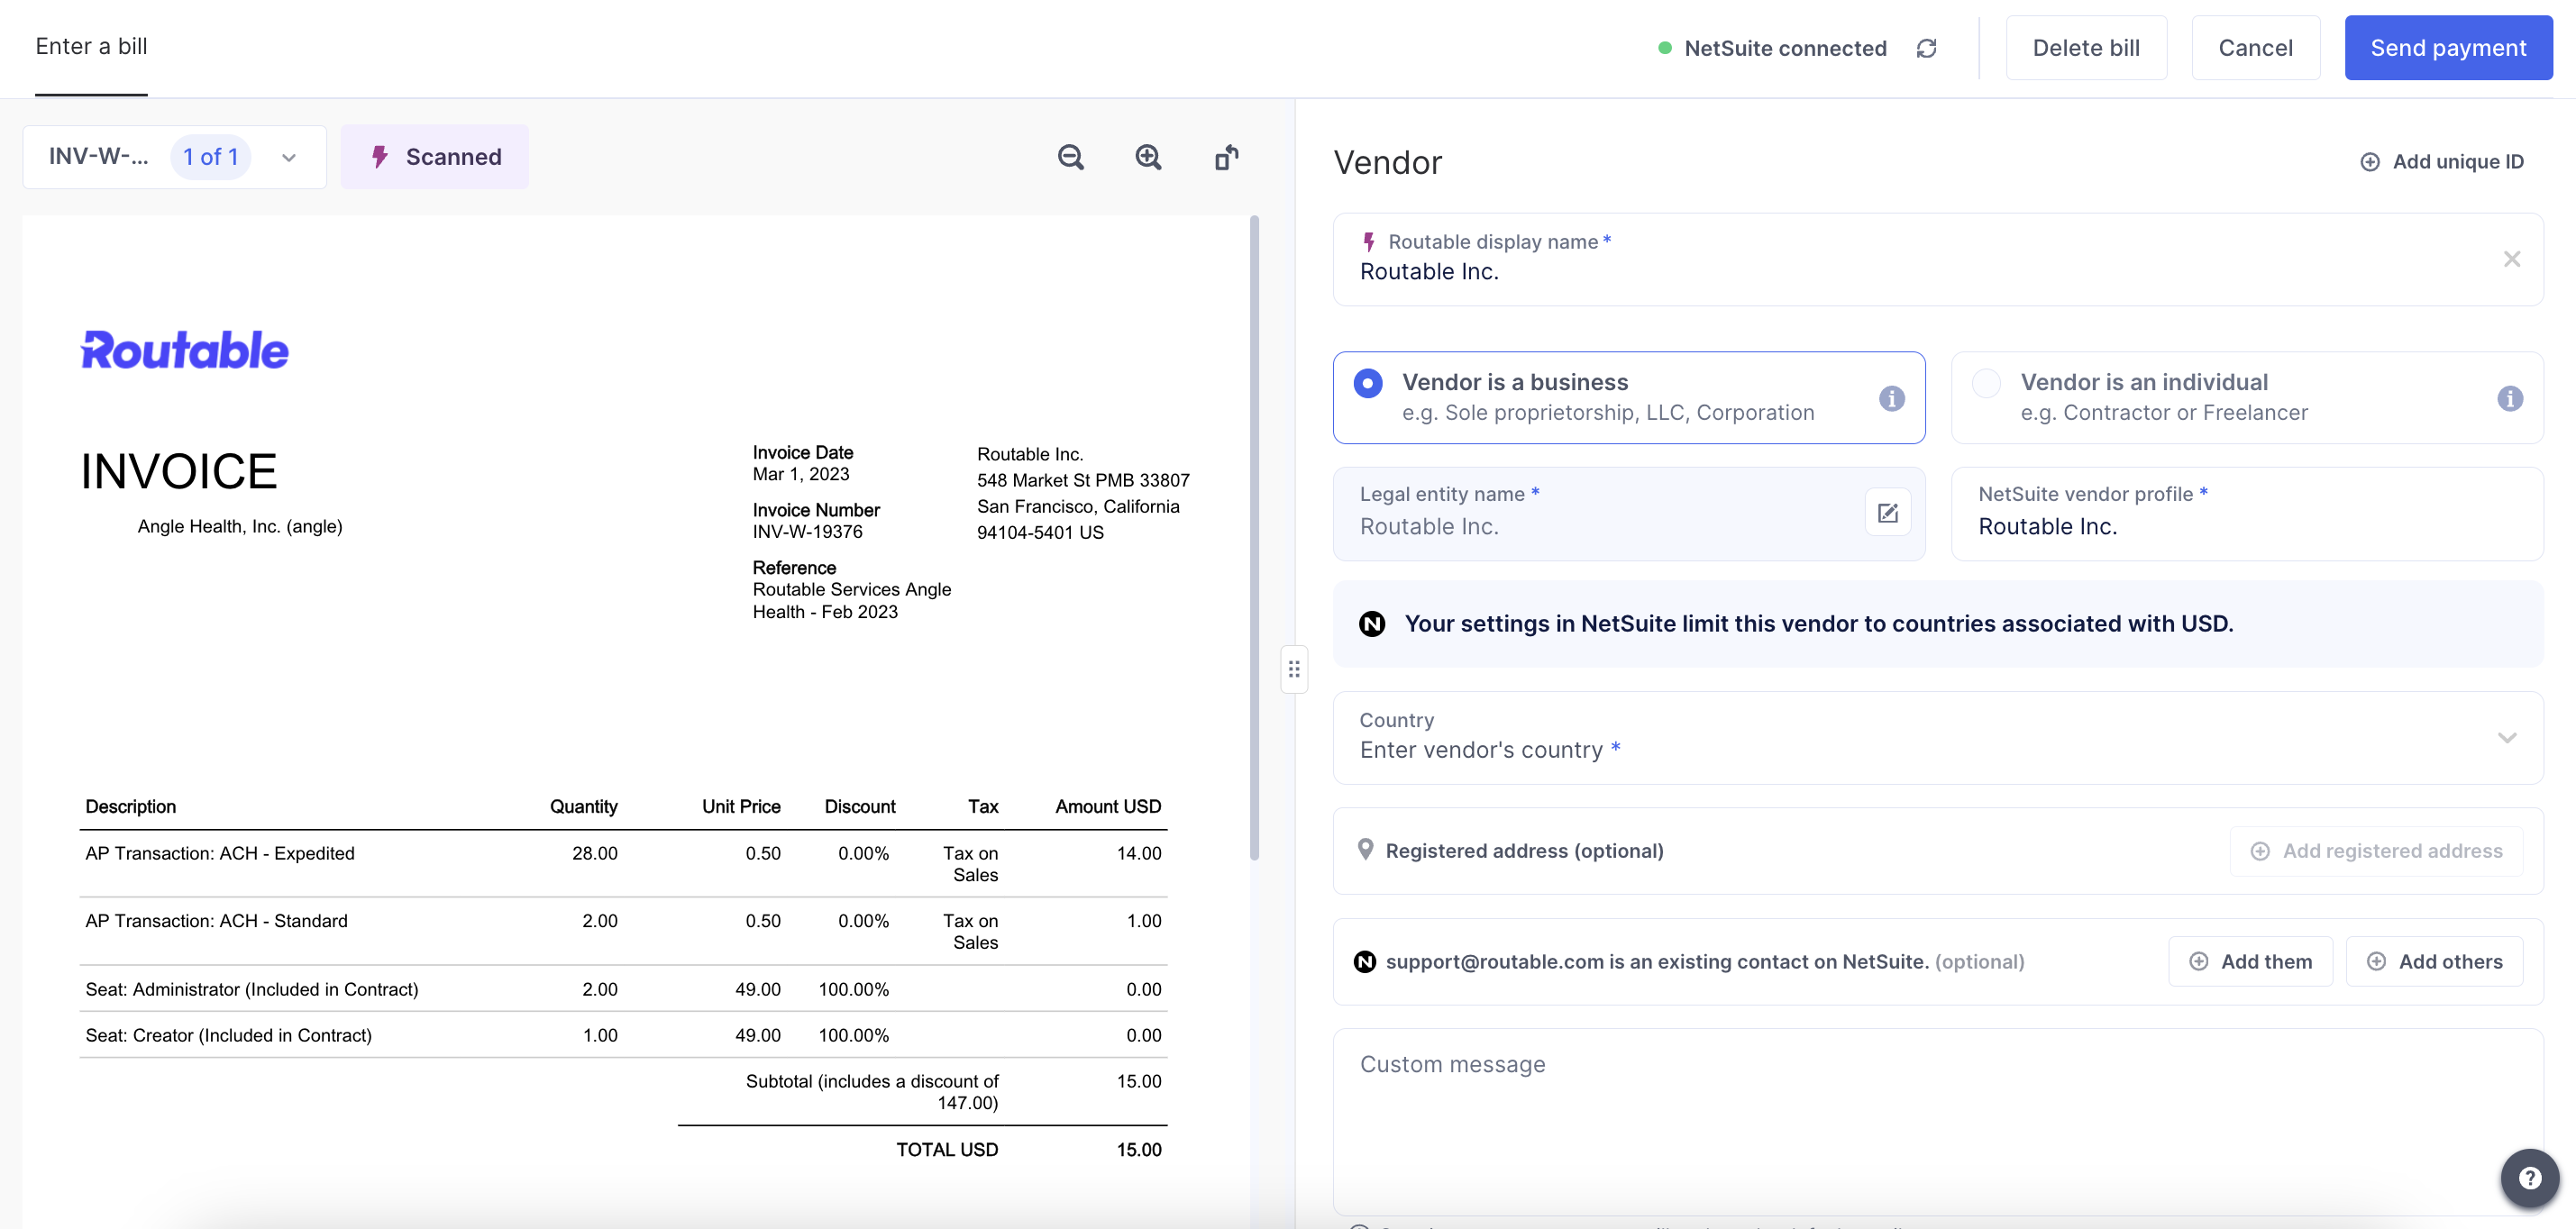Show info about vendor is an individual
The height and width of the screenshot is (1229, 2576).
[2509, 398]
